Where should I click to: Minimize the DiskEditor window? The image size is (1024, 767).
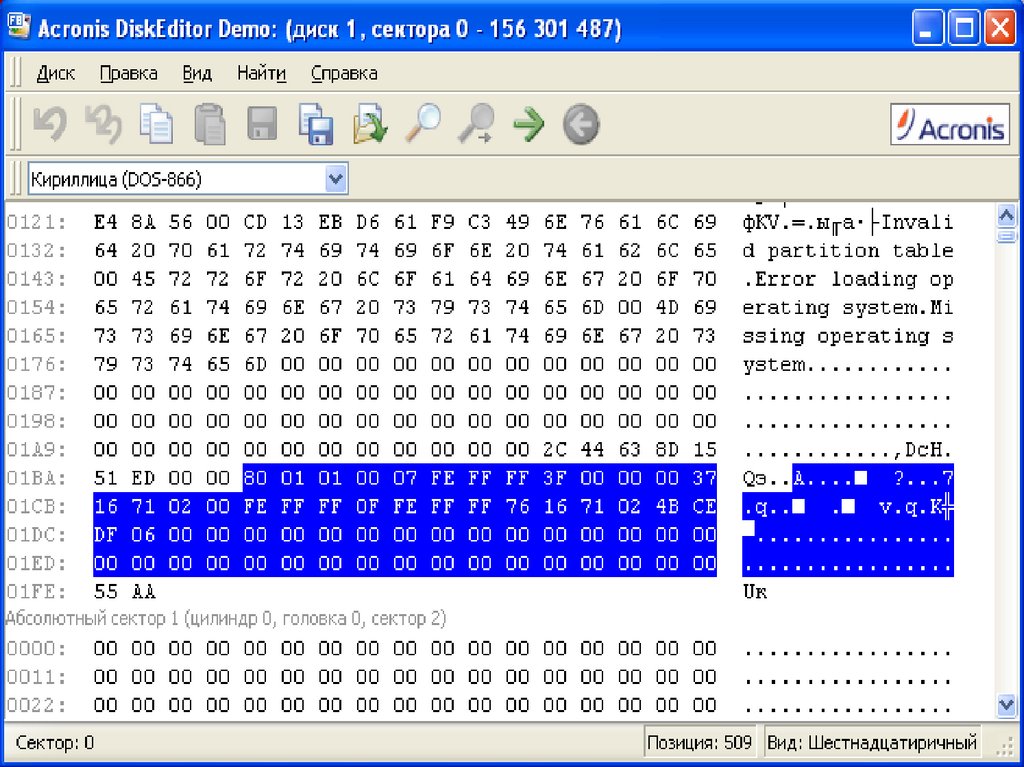927,28
